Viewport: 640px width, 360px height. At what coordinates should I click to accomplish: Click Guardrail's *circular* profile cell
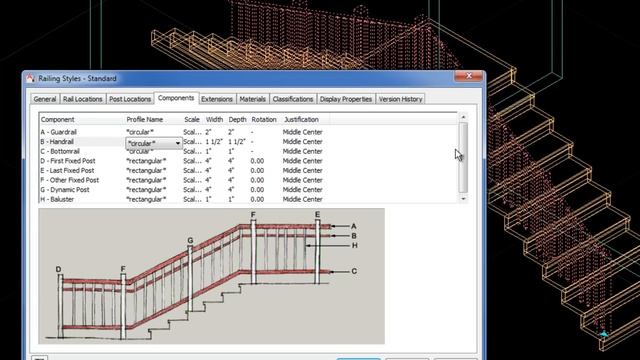140,132
